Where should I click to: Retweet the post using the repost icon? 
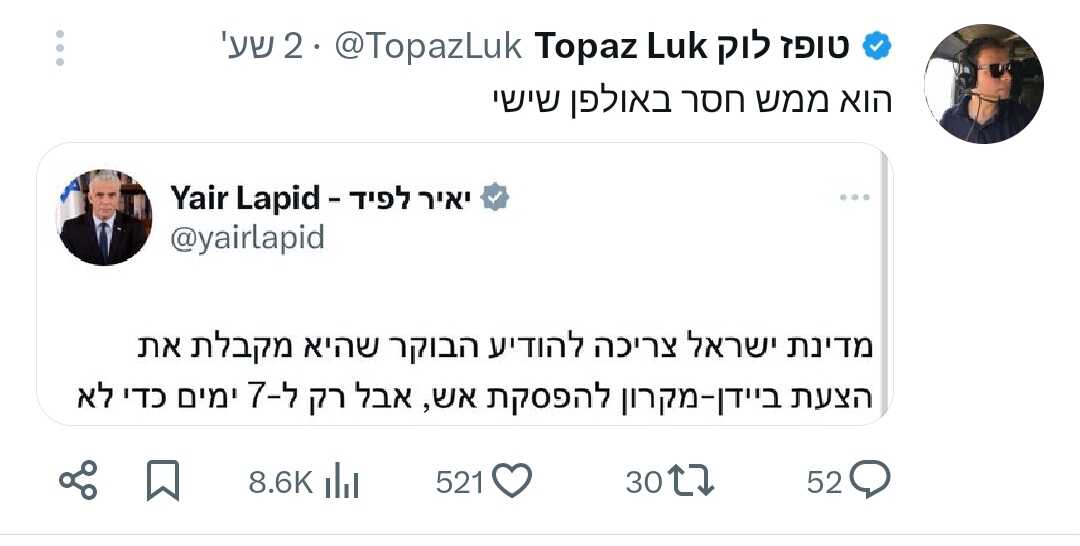coord(691,482)
